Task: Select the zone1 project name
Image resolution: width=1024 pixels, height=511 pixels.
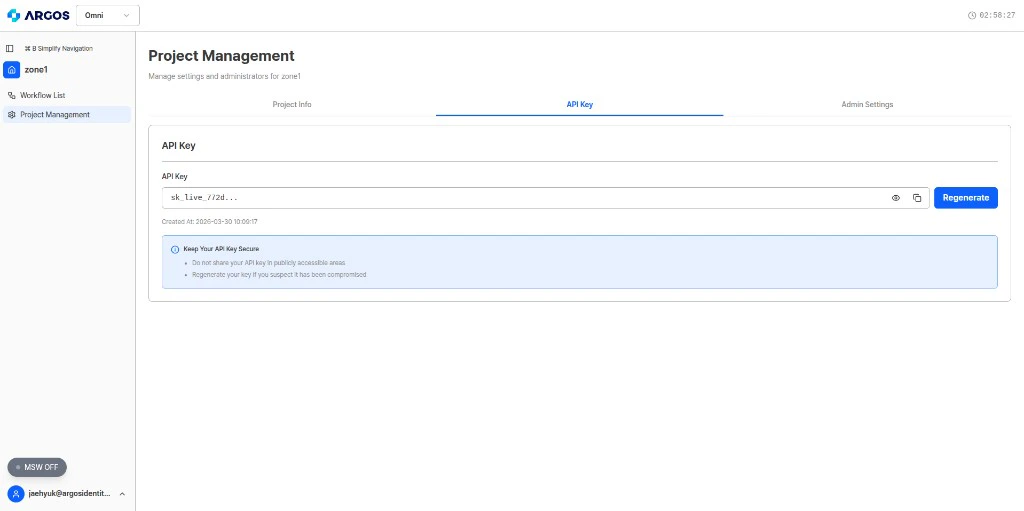Action: pyautogui.click(x=37, y=69)
